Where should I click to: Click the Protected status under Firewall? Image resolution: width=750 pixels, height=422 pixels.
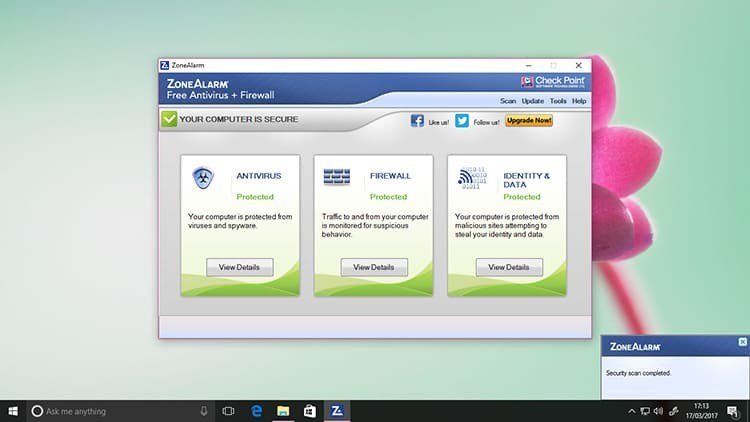click(388, 197)
